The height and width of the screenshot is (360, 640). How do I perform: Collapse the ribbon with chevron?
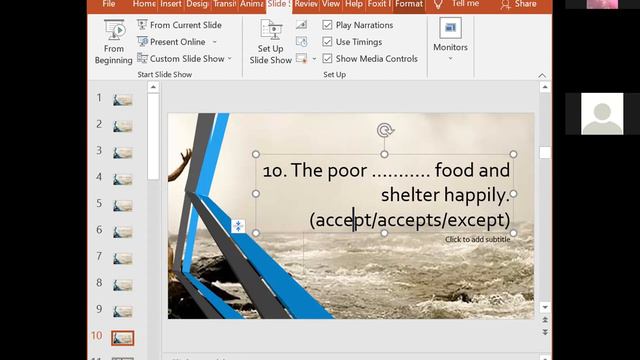[x=542, y=76]
